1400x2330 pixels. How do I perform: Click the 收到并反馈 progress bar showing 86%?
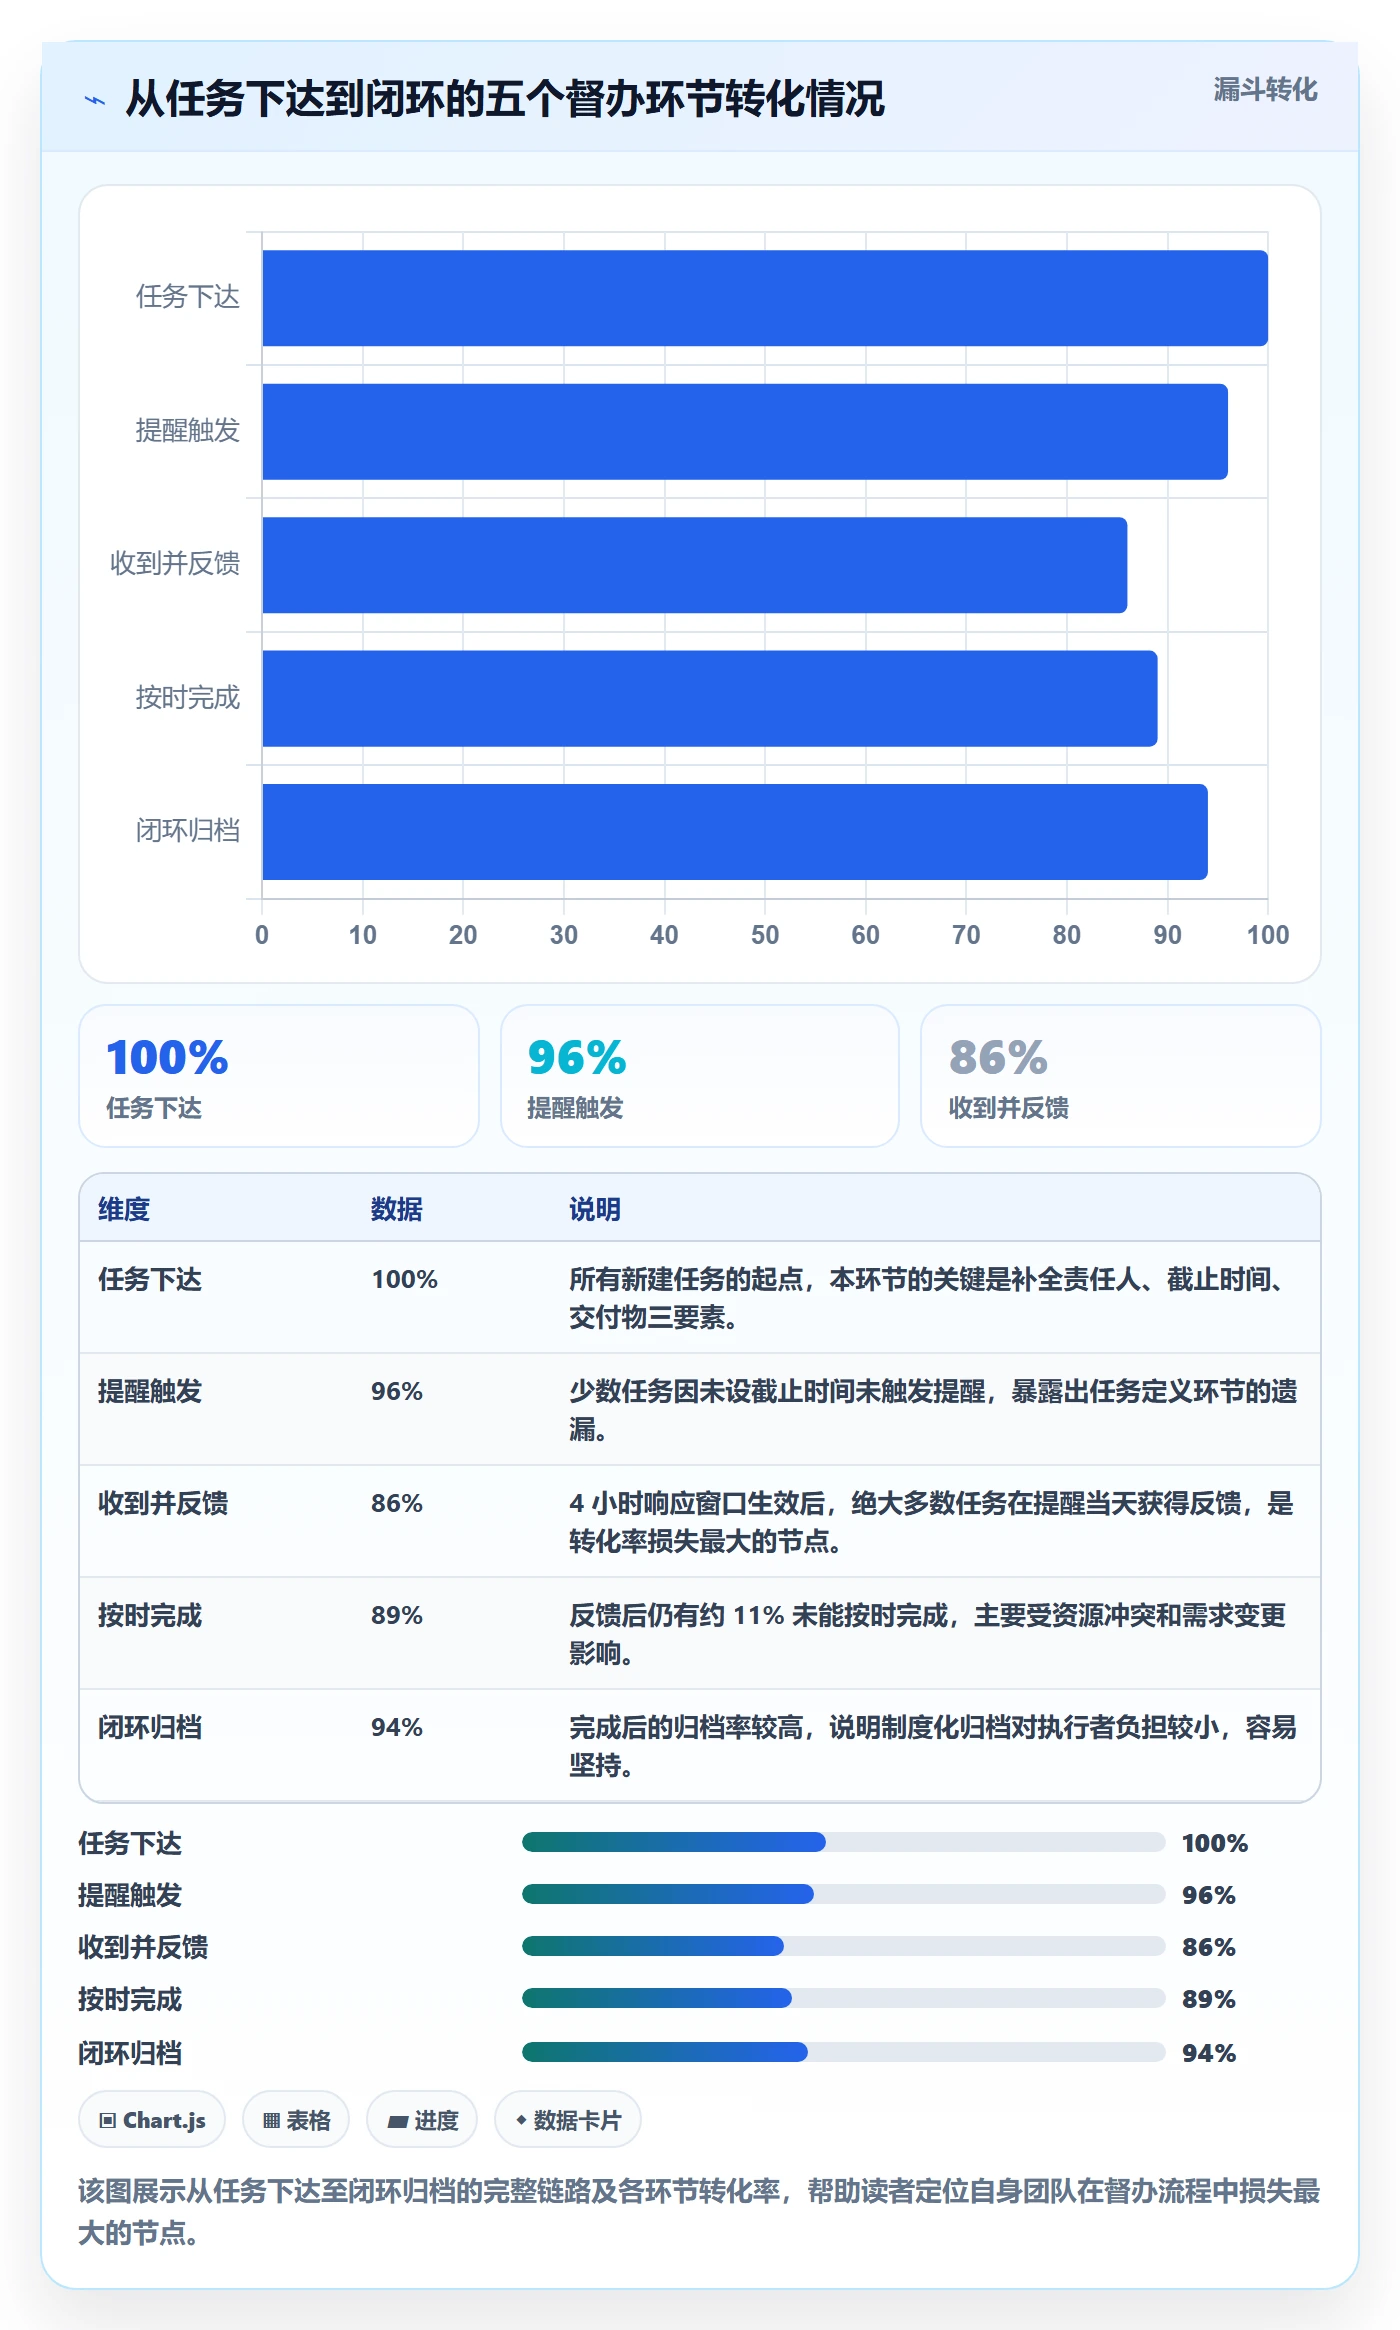[843, 1946]
